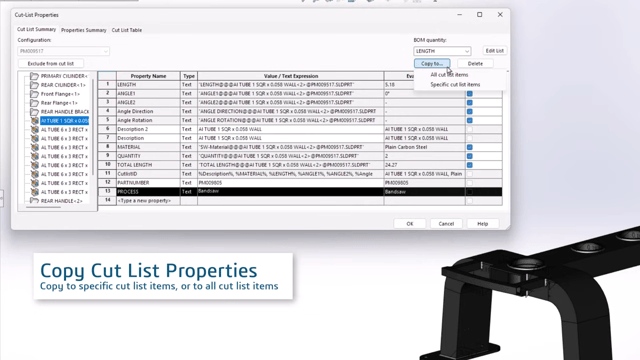
Task: Choose All cut list items
Action: pos(449,75)
